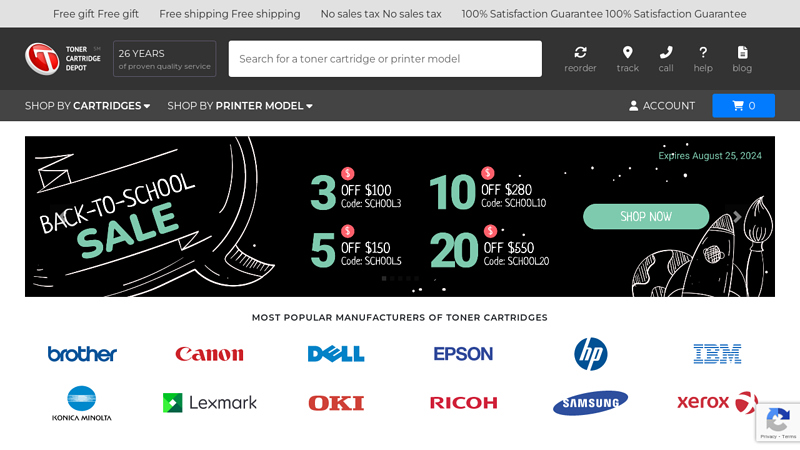
Task: Click the Free shipping top link
Action: coord(230,14)
